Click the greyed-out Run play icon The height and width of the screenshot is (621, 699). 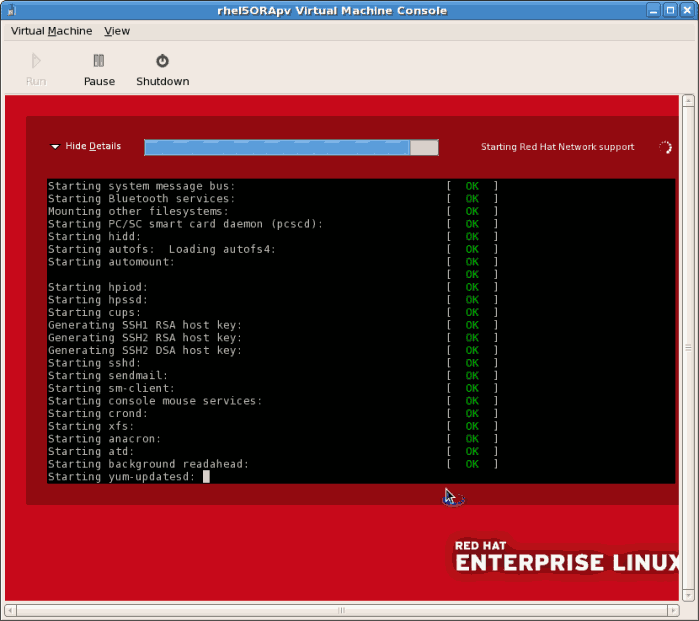tap(36, 62)
